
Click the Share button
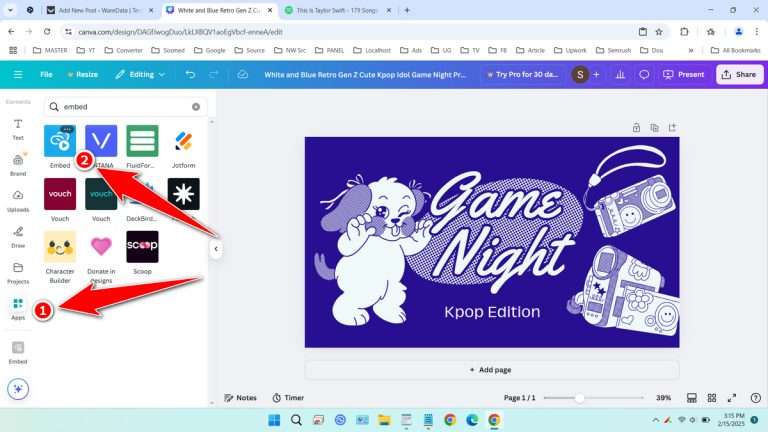(739, 74)
